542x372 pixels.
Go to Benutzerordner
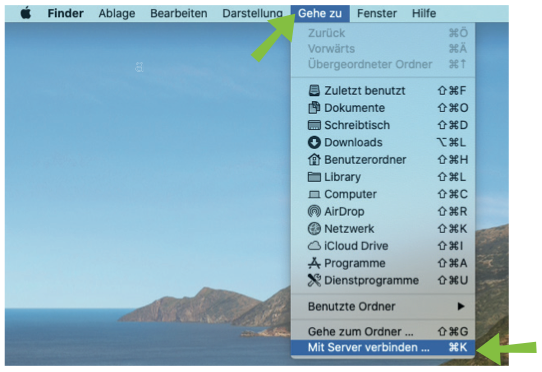pyautogui.click(x=383, y=160)
